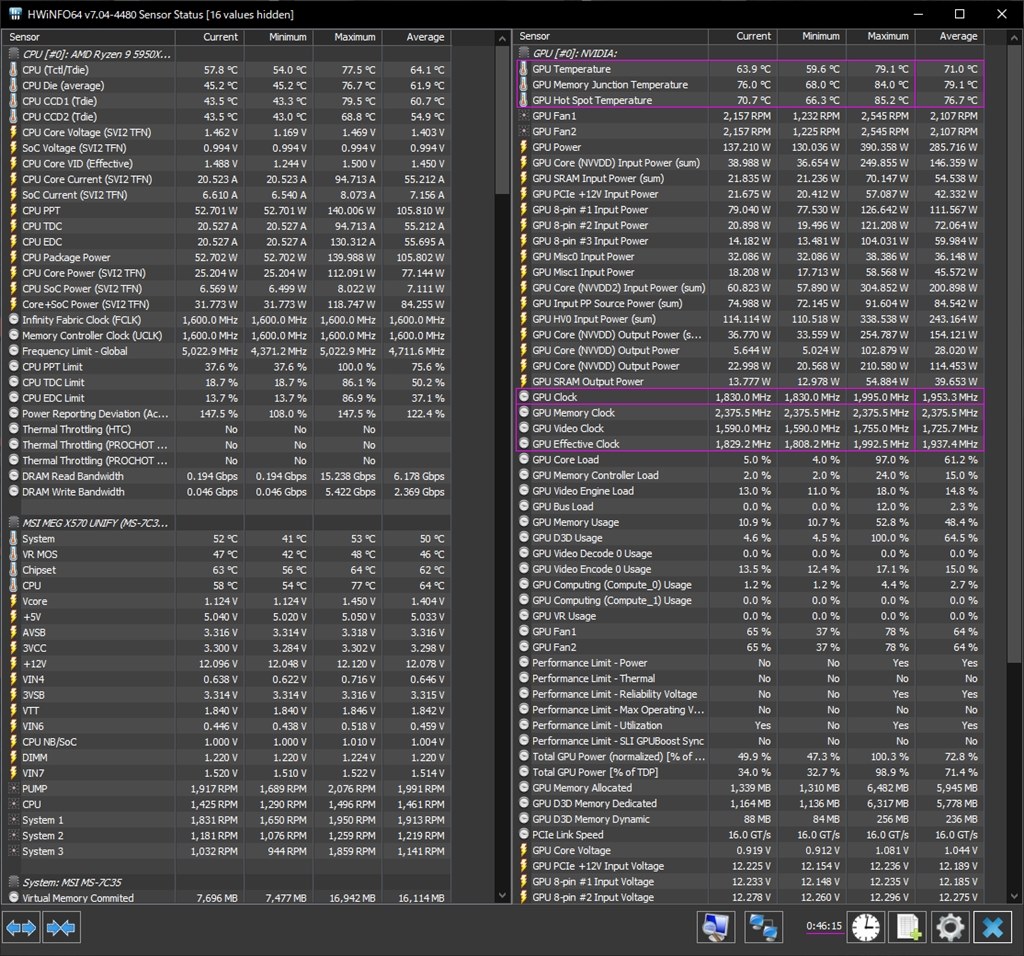1024x956 pixels.
Task: Select the MSI MEG X570 UNIFY group row
Action: (x=227, y=522)
